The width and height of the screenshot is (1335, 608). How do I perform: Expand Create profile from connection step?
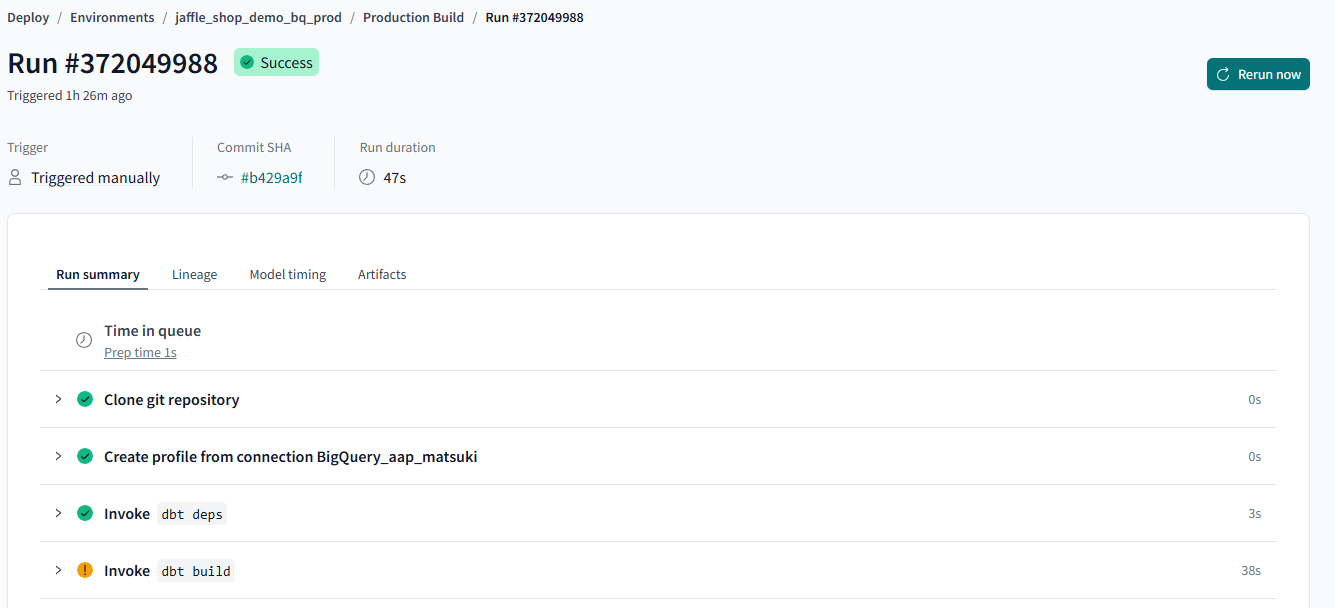[58, 456]
